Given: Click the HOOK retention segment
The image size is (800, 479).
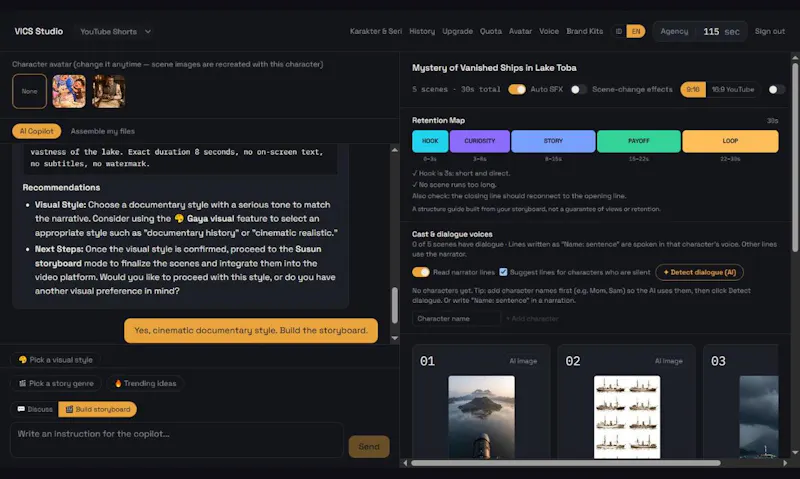Looking at the screenshot, I should [x=430, y=141].
